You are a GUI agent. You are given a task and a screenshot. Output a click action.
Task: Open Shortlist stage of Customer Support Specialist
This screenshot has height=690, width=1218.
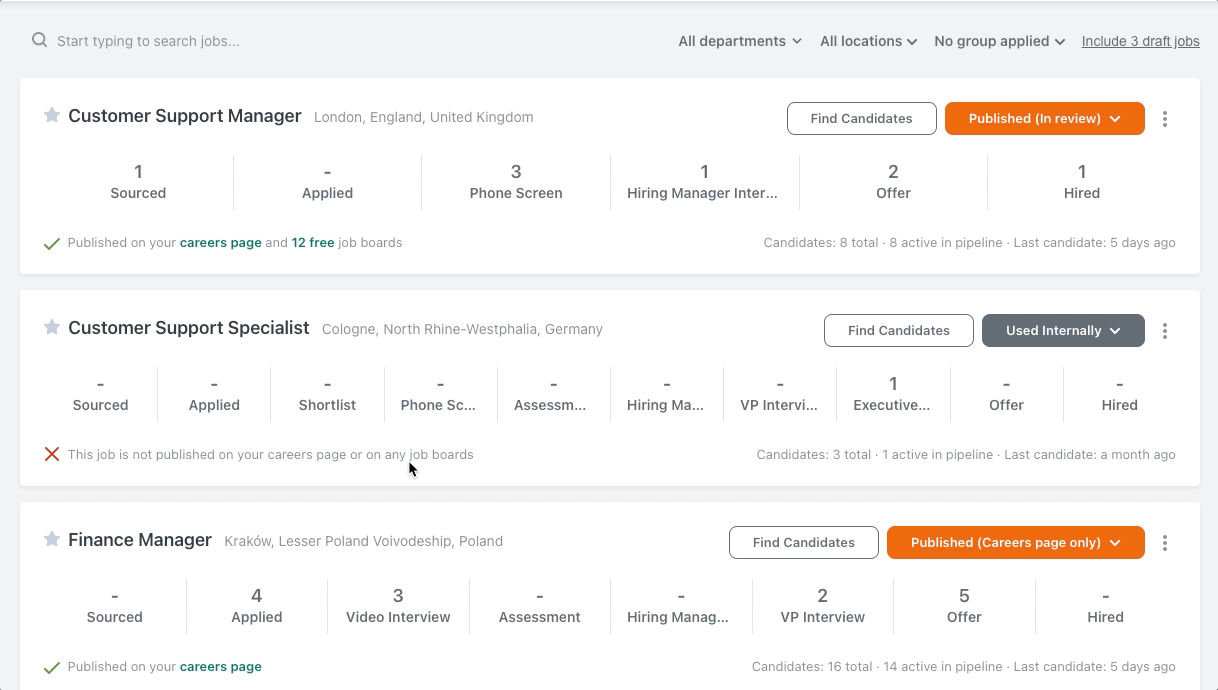[x=327, y=394]
